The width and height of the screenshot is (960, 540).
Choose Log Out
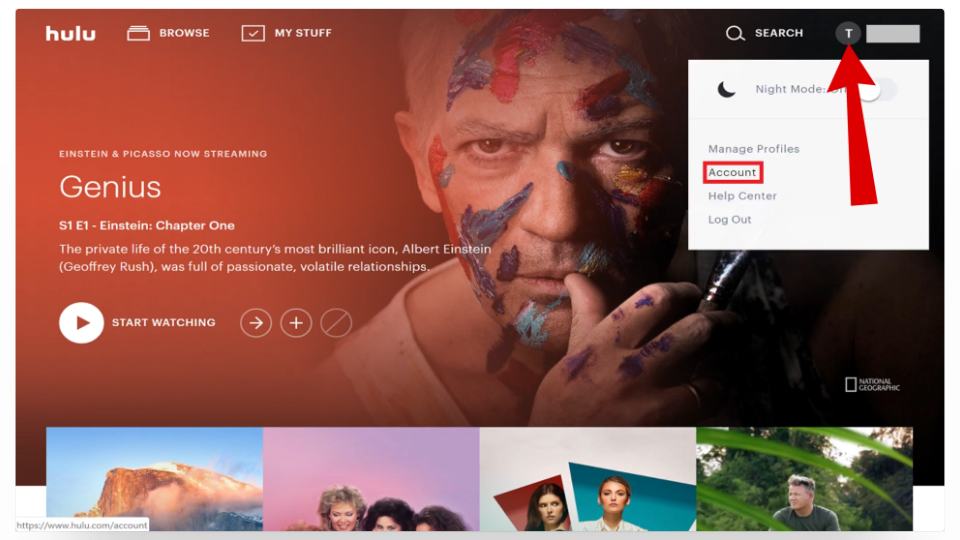tap(729, 219)
